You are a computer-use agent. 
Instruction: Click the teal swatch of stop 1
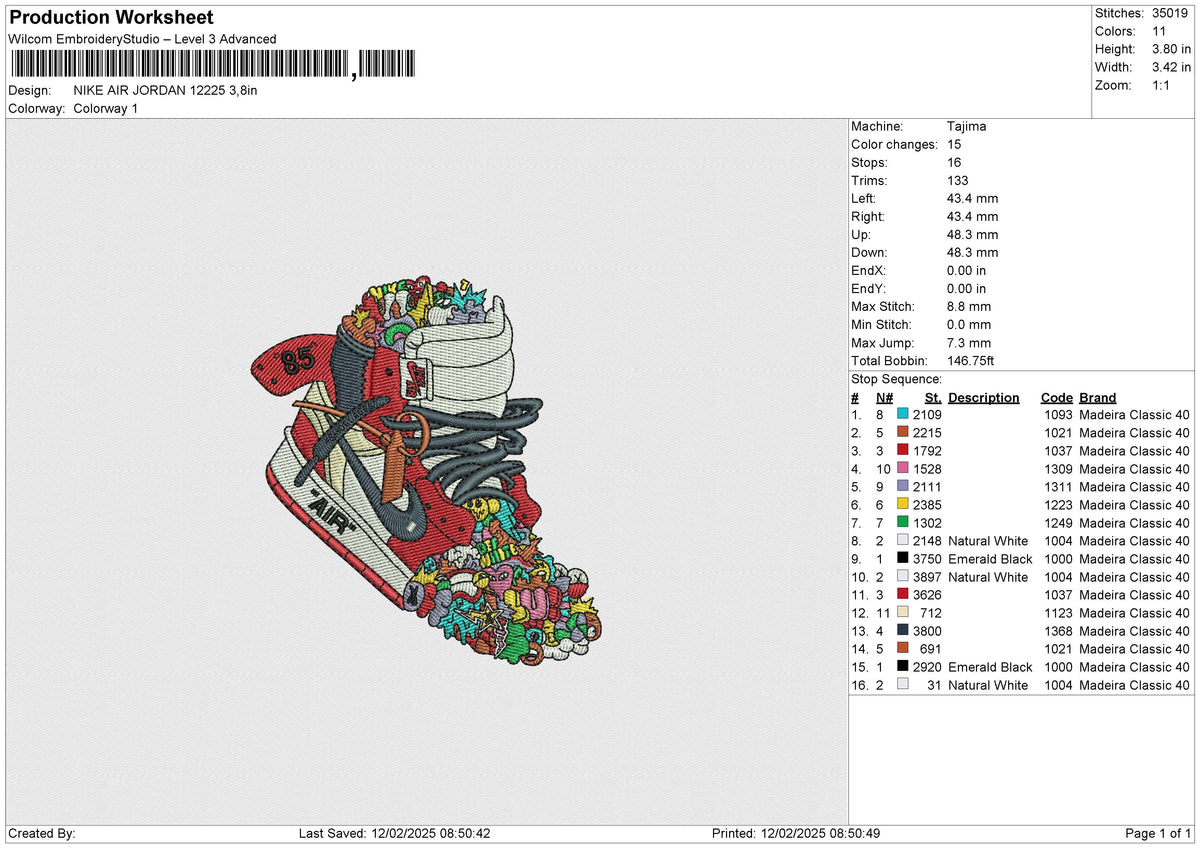pyautogui.click(x=903, y=415)
